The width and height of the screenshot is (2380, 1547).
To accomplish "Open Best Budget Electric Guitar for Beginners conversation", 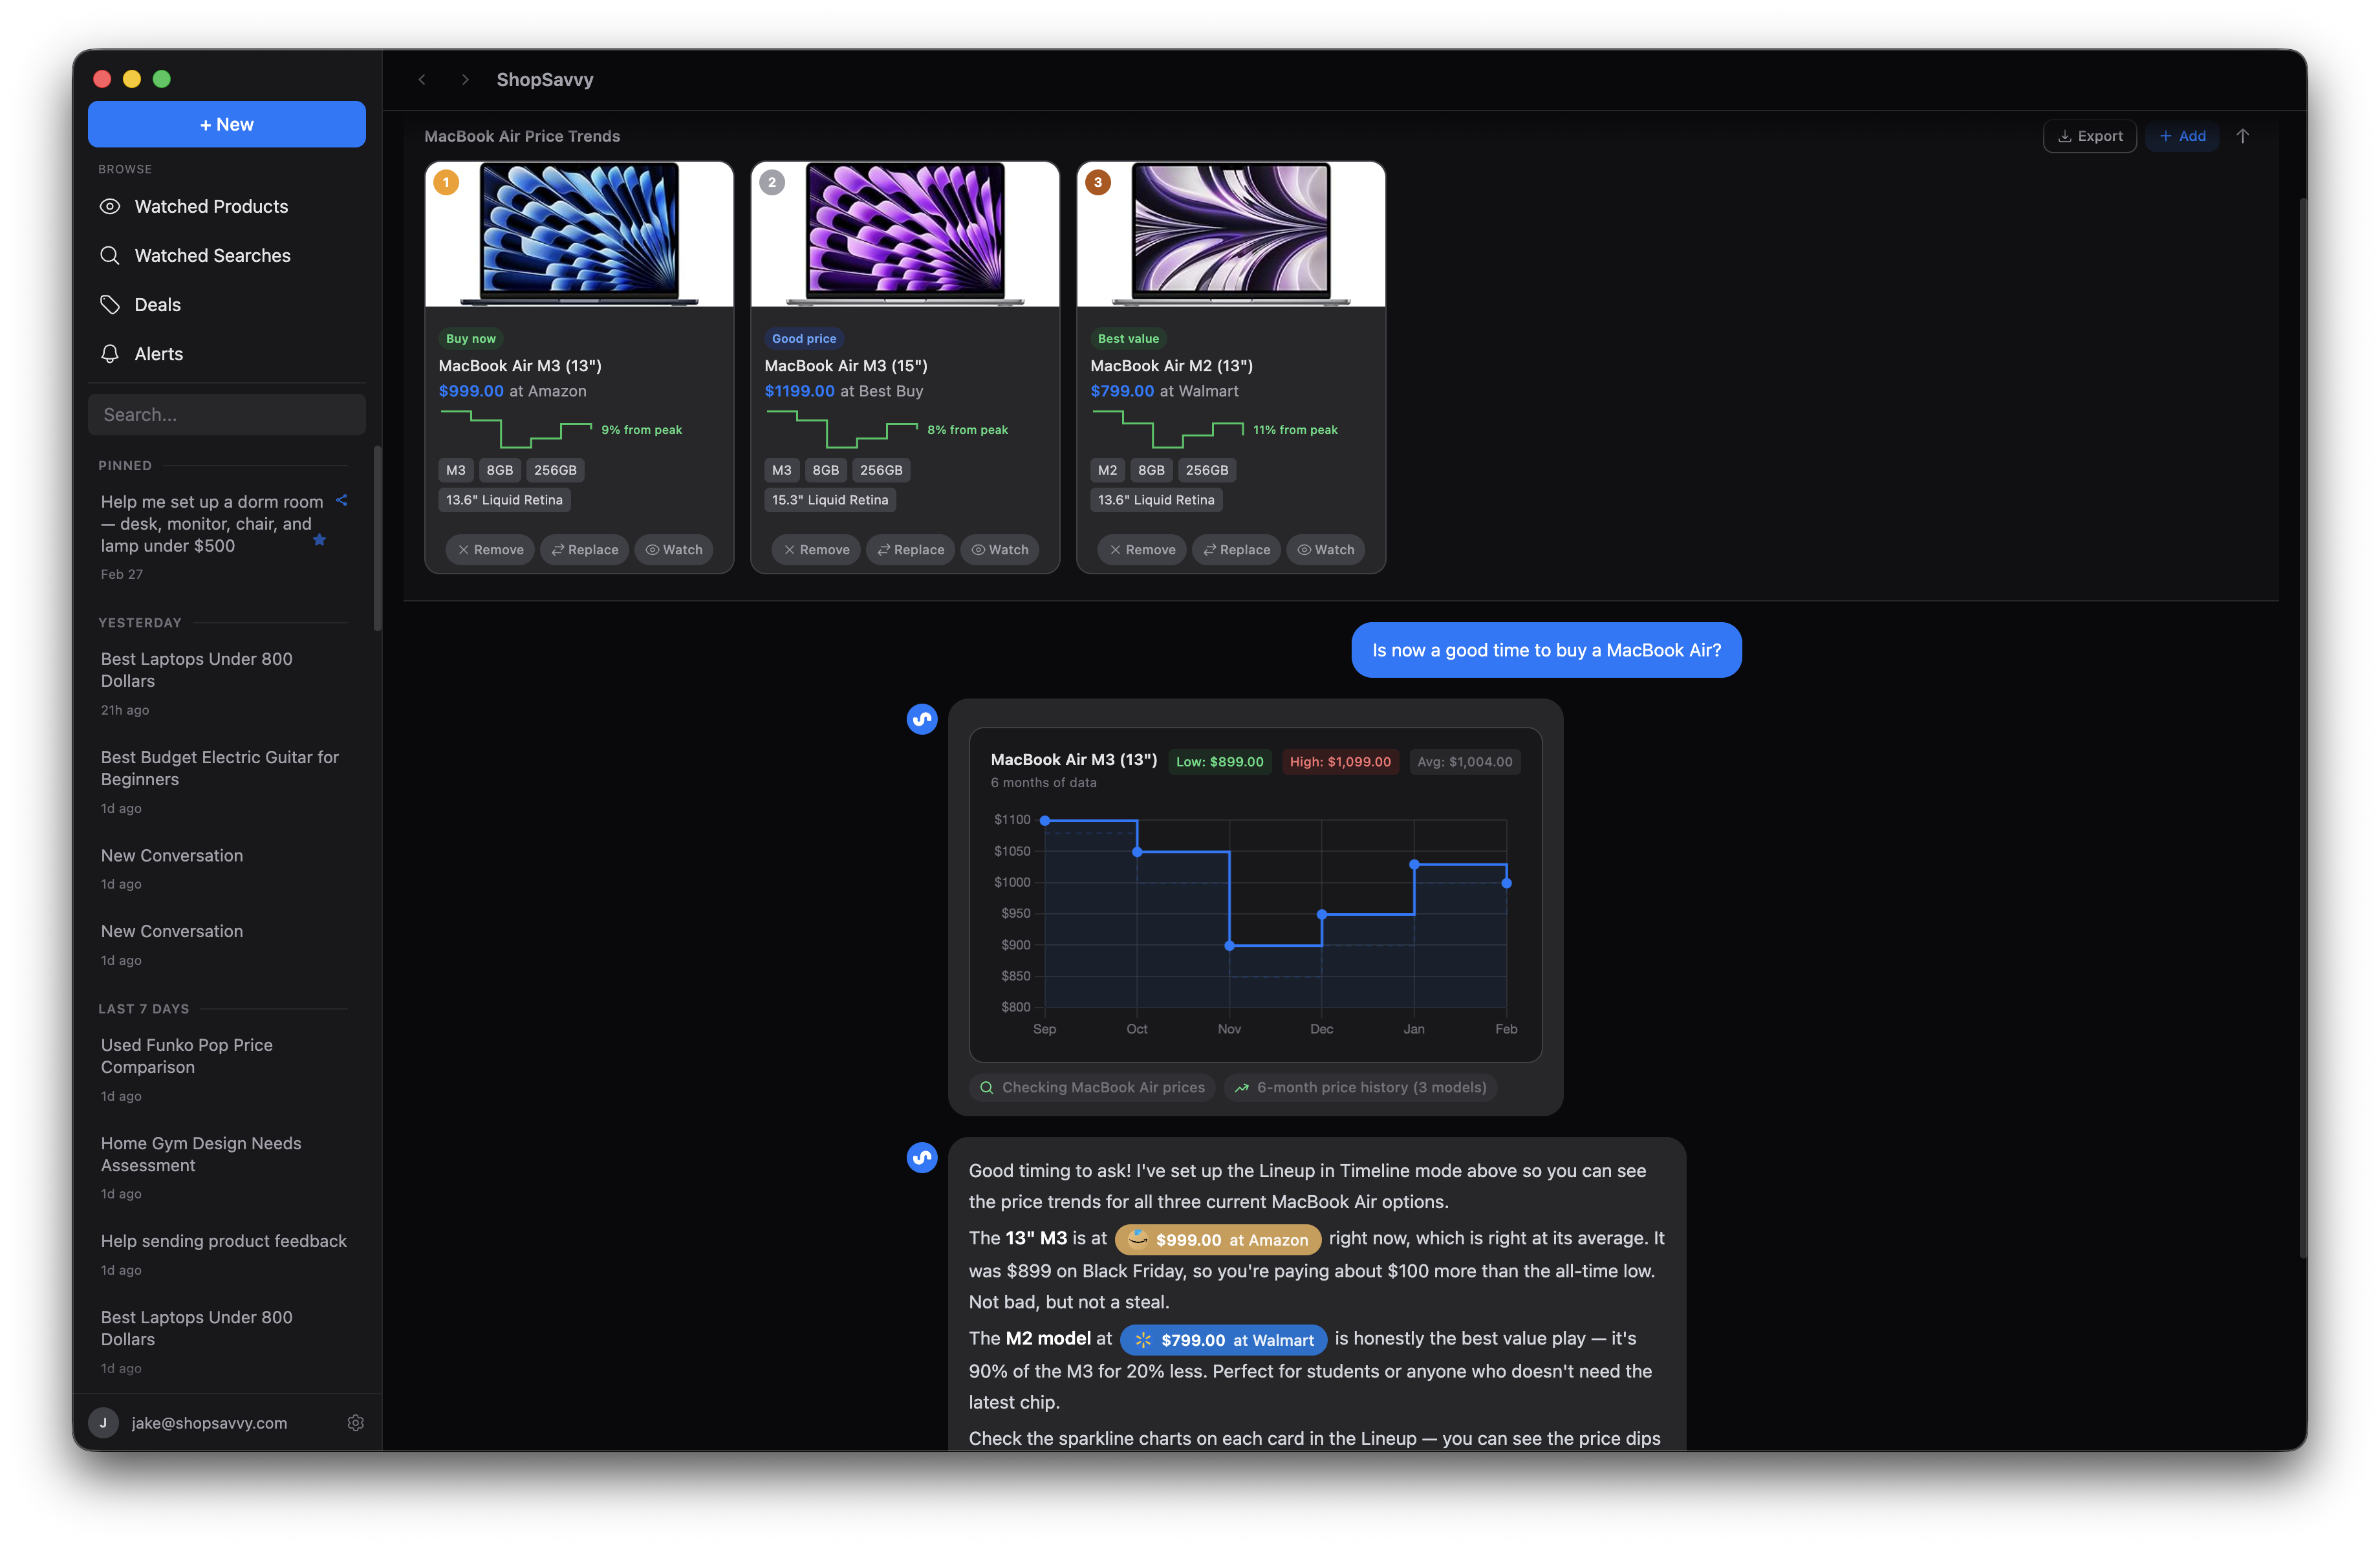I will point(220,768).
